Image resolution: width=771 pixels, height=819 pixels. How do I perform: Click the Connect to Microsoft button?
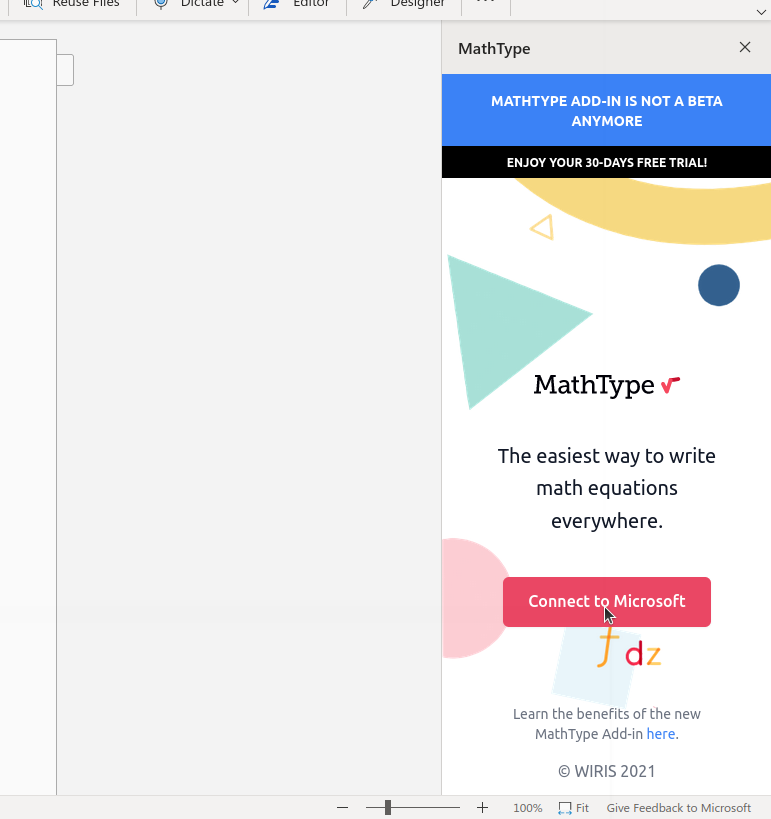[606, 602]
